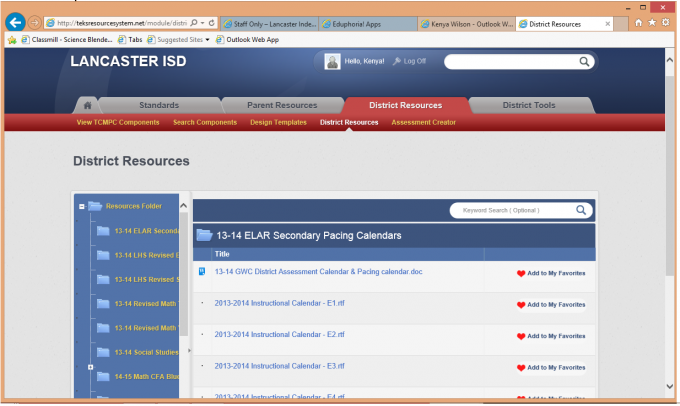Viewport: 680px width, 406px height.
Task: Switch to the Standards tab
Action: pos(159,105)
